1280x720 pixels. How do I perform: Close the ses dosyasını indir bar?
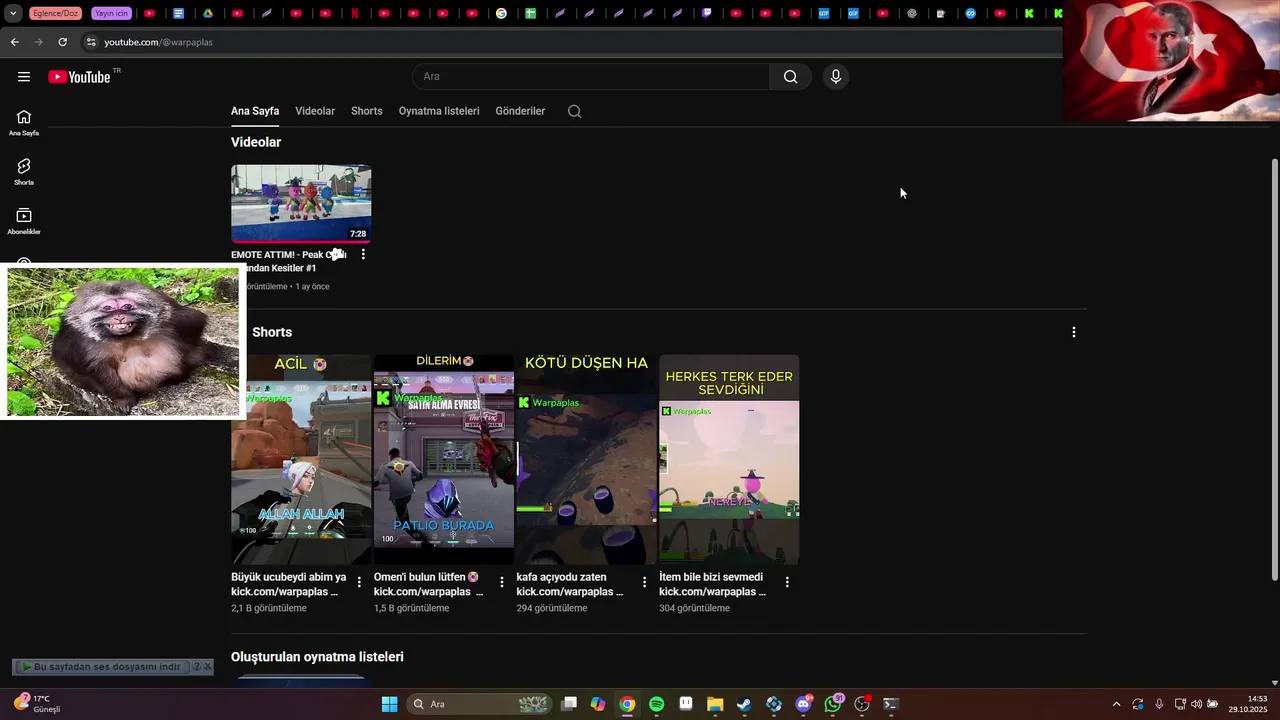(x=208, y=667)
